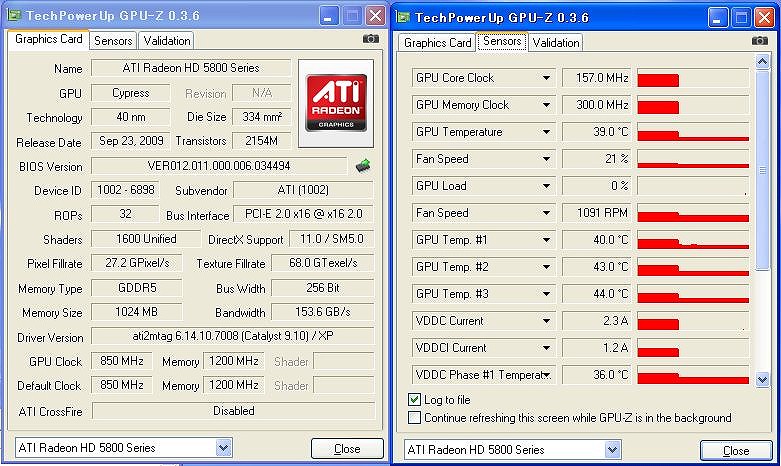The height and width of the screenshot is (466, 781).
Task: Click the Texture Fillrate value 68.0 GTexel/s
Action: pyautogui.click(x=323, y=263)
